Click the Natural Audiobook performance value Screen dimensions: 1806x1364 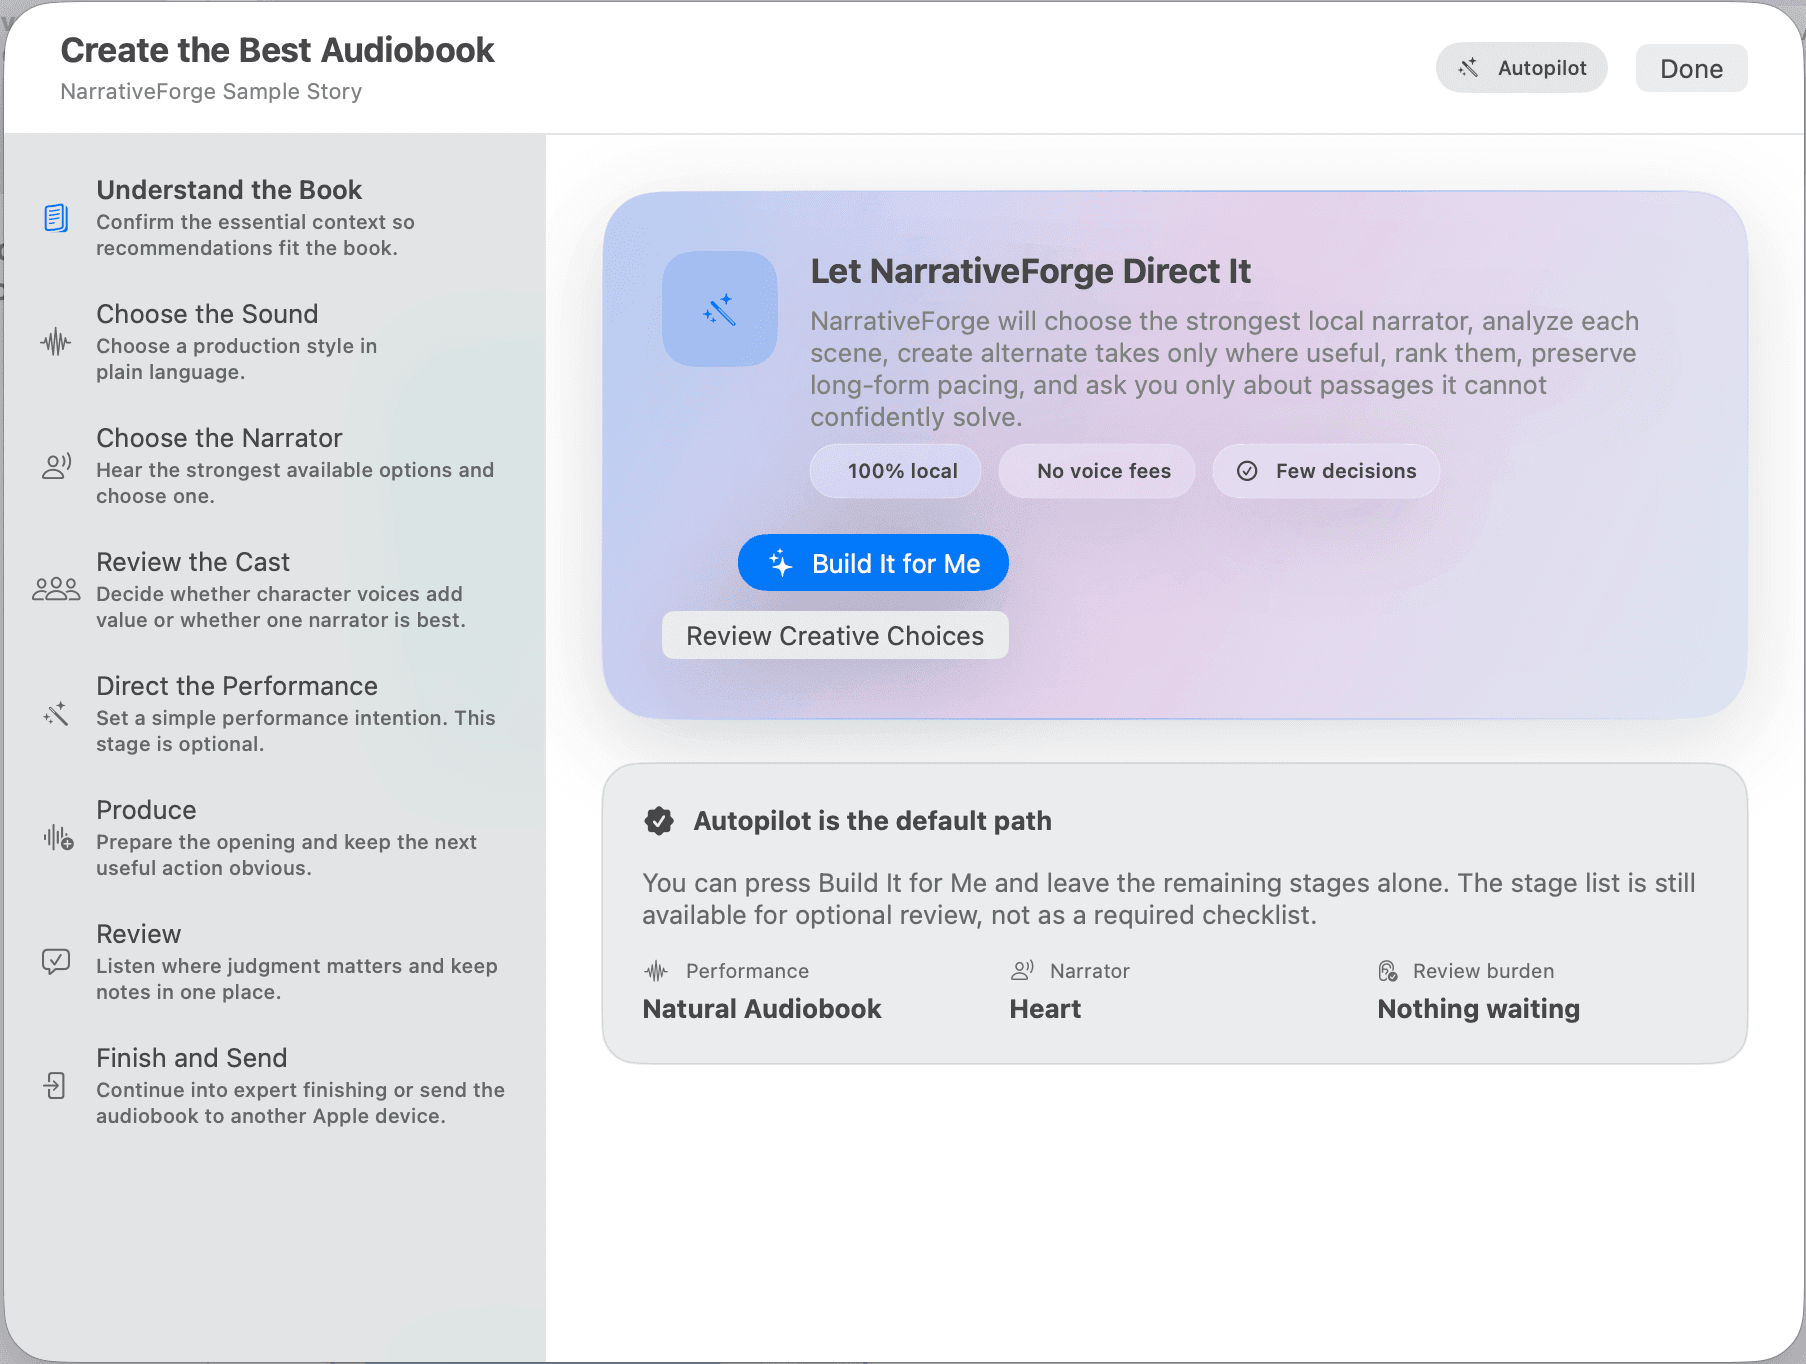click(762, 1009)
